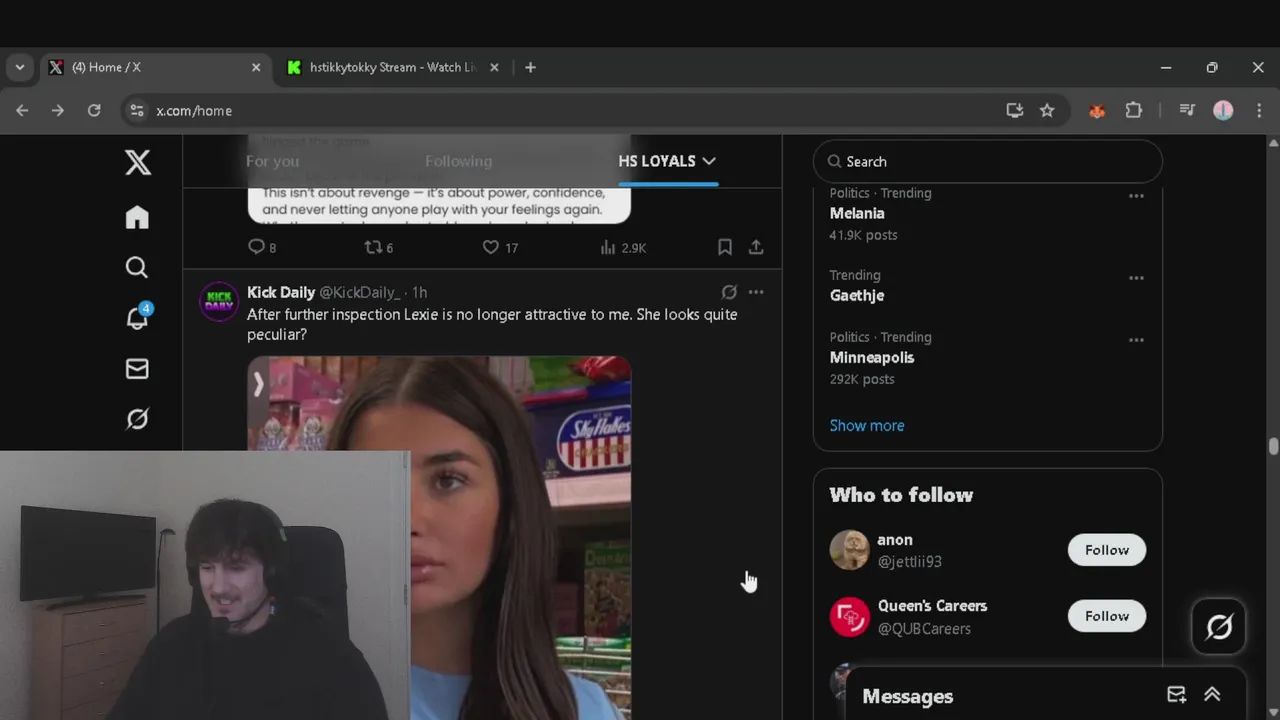This screenshot has width=1280, height=720.
Task: Repost the post with 6 reposts
Action: (x=378, y=247)
